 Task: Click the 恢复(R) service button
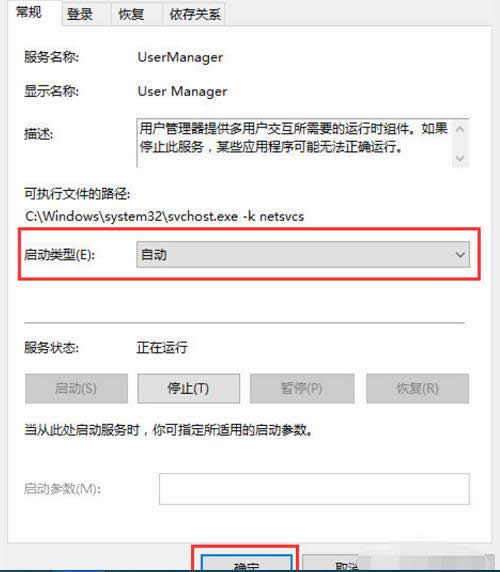tap(418, 389)
